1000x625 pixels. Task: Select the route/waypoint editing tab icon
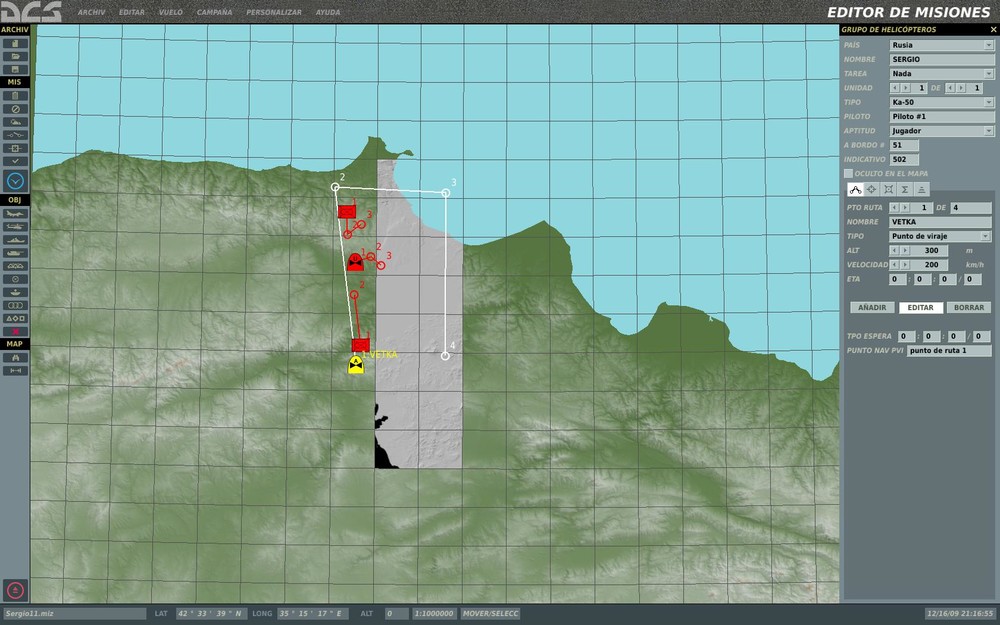click(x=856, y=188)
